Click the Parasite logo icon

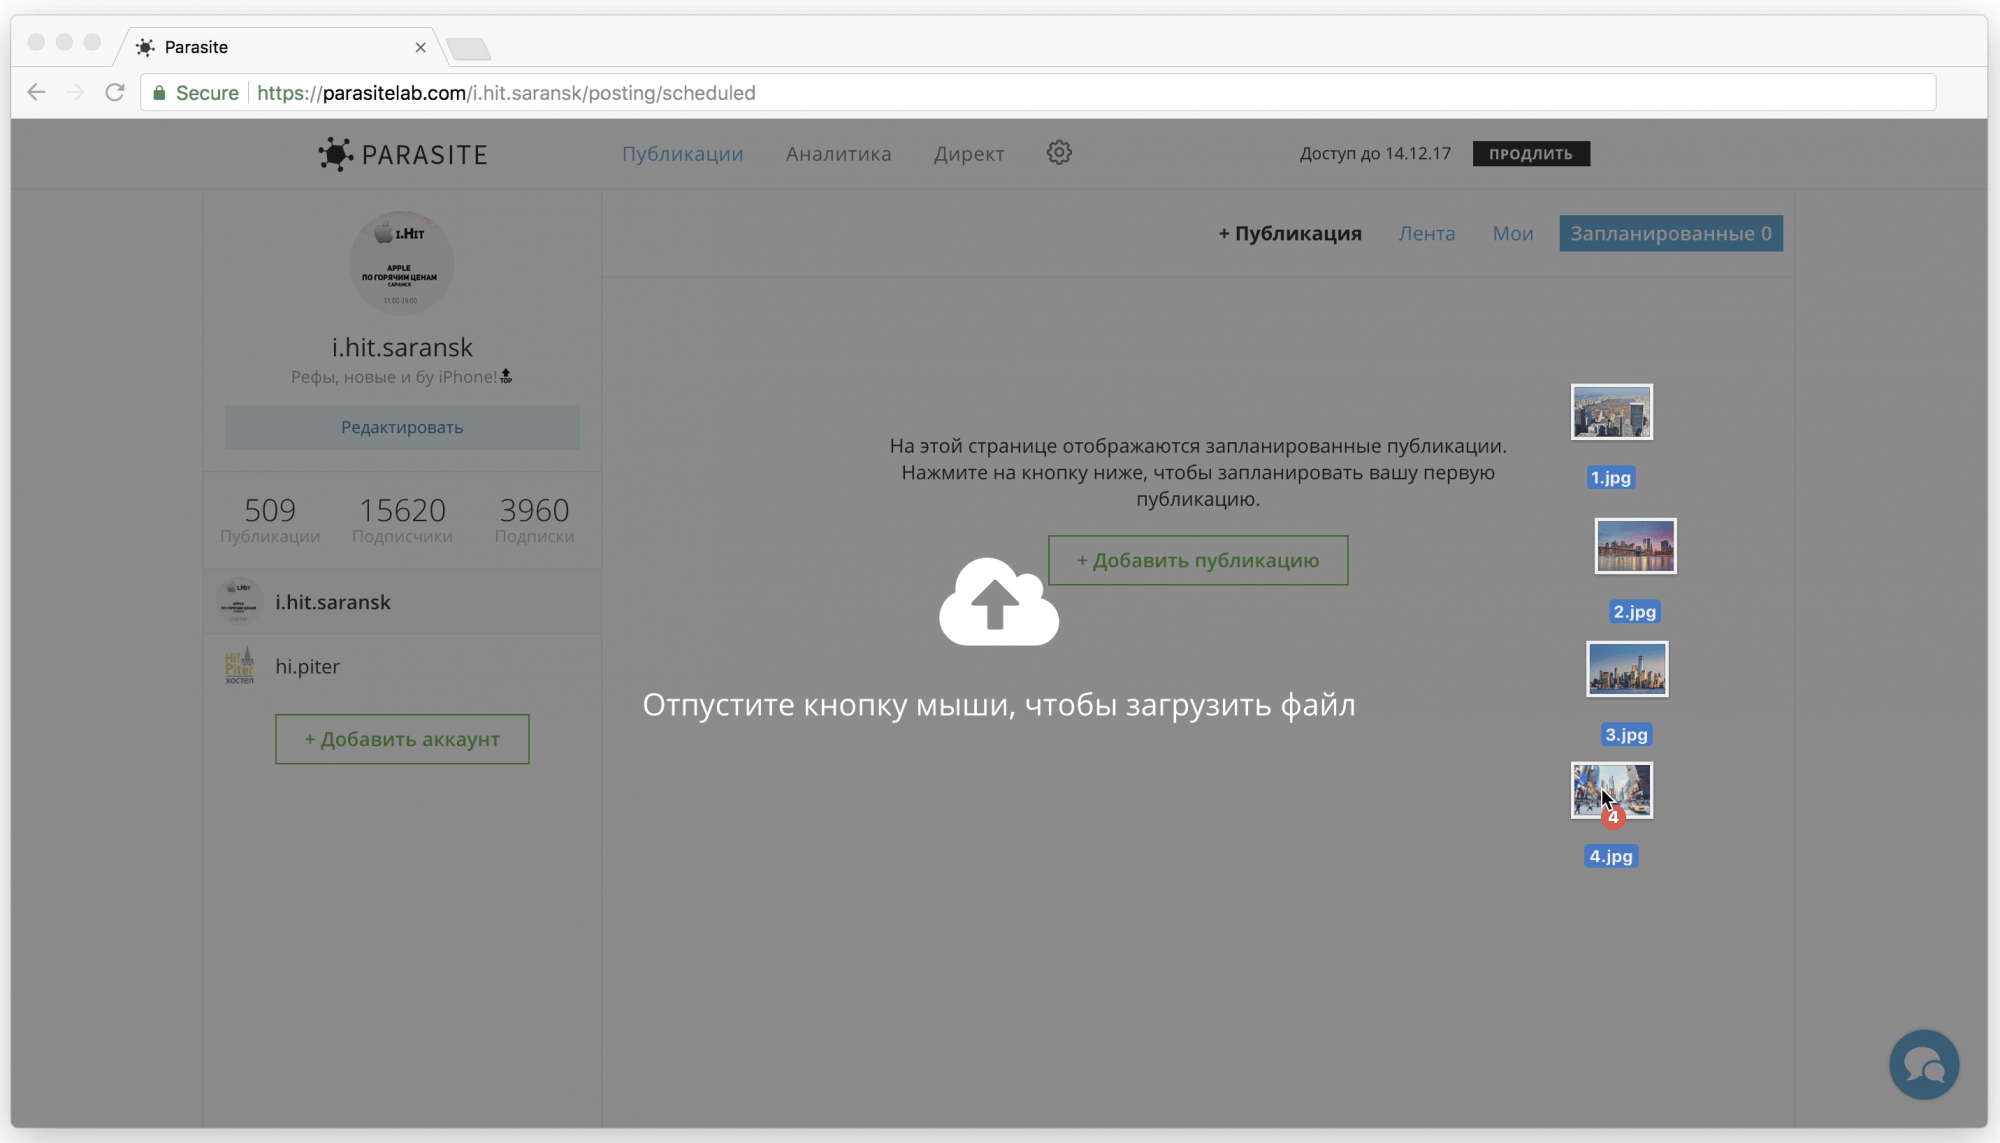click(x=336, y=154)
